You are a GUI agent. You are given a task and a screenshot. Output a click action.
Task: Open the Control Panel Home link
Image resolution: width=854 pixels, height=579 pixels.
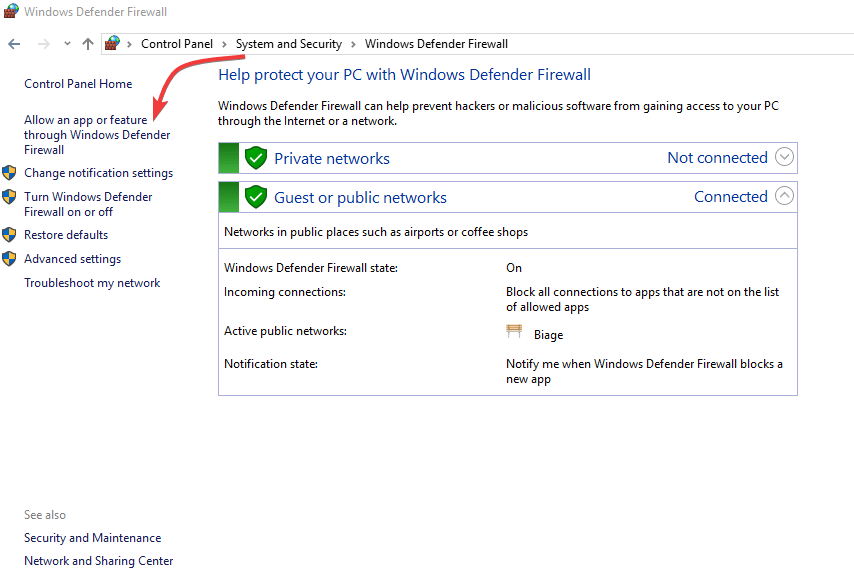[78, 84]
